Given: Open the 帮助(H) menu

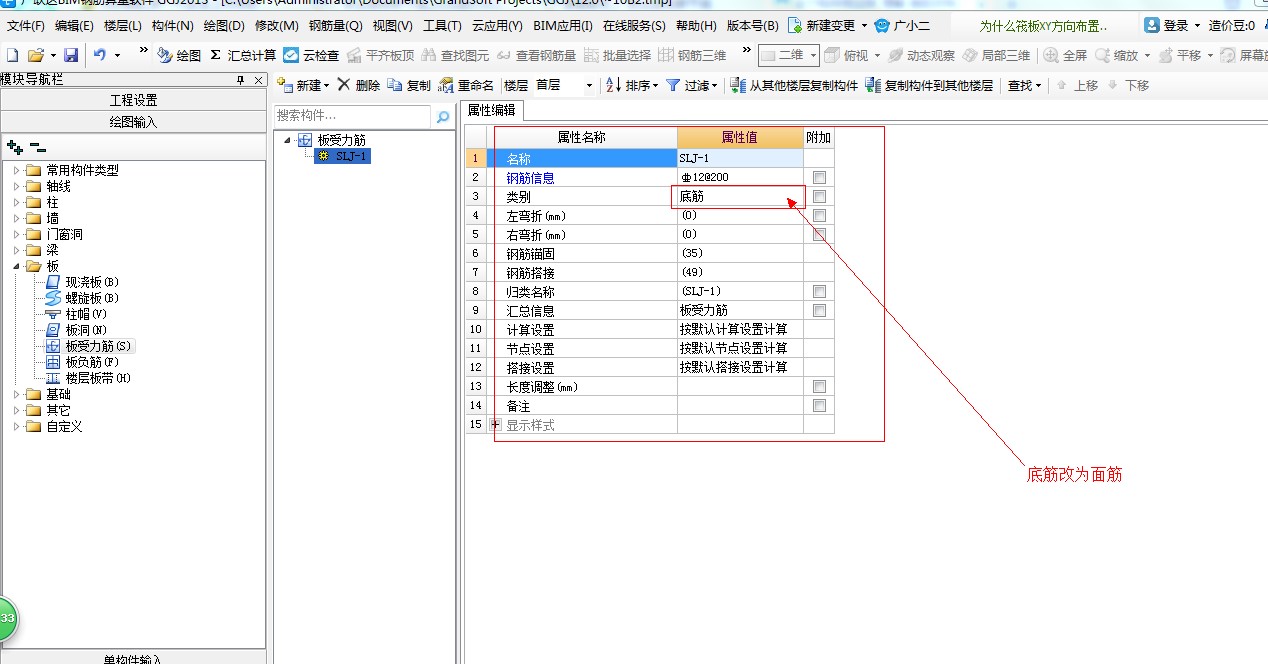Looking at the screenshot, I should (696, 25).
